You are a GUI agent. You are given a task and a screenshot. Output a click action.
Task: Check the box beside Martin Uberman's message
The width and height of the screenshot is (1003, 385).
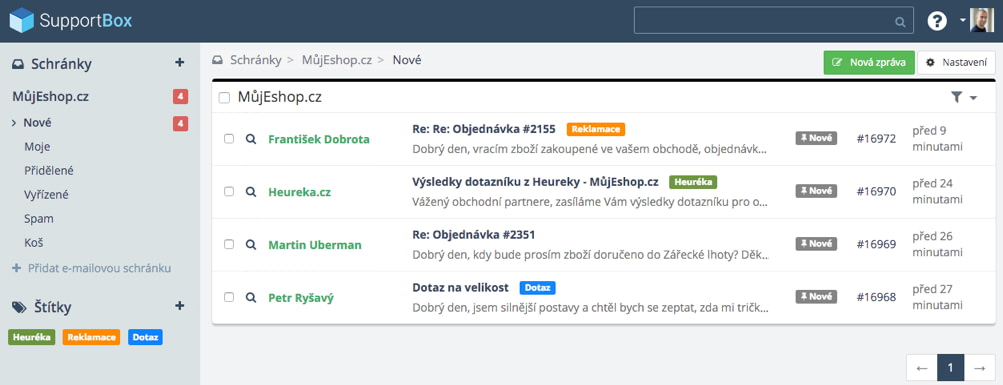tap(229, 244)
